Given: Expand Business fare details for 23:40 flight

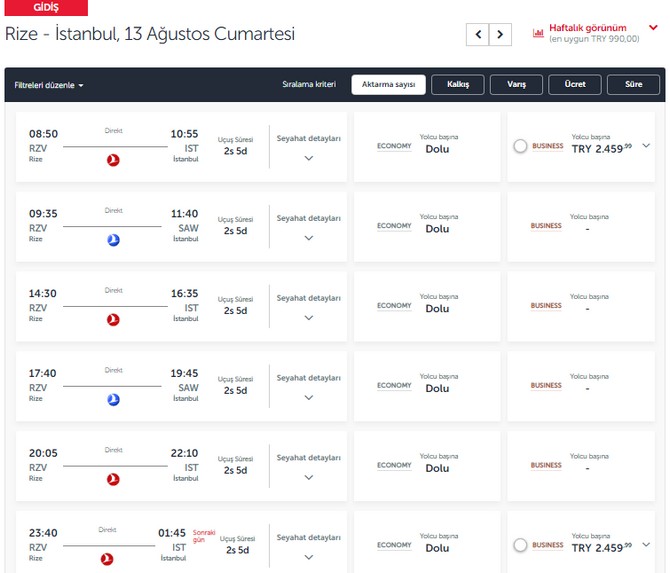Looking at the screenshot, I should click(646, 545).
